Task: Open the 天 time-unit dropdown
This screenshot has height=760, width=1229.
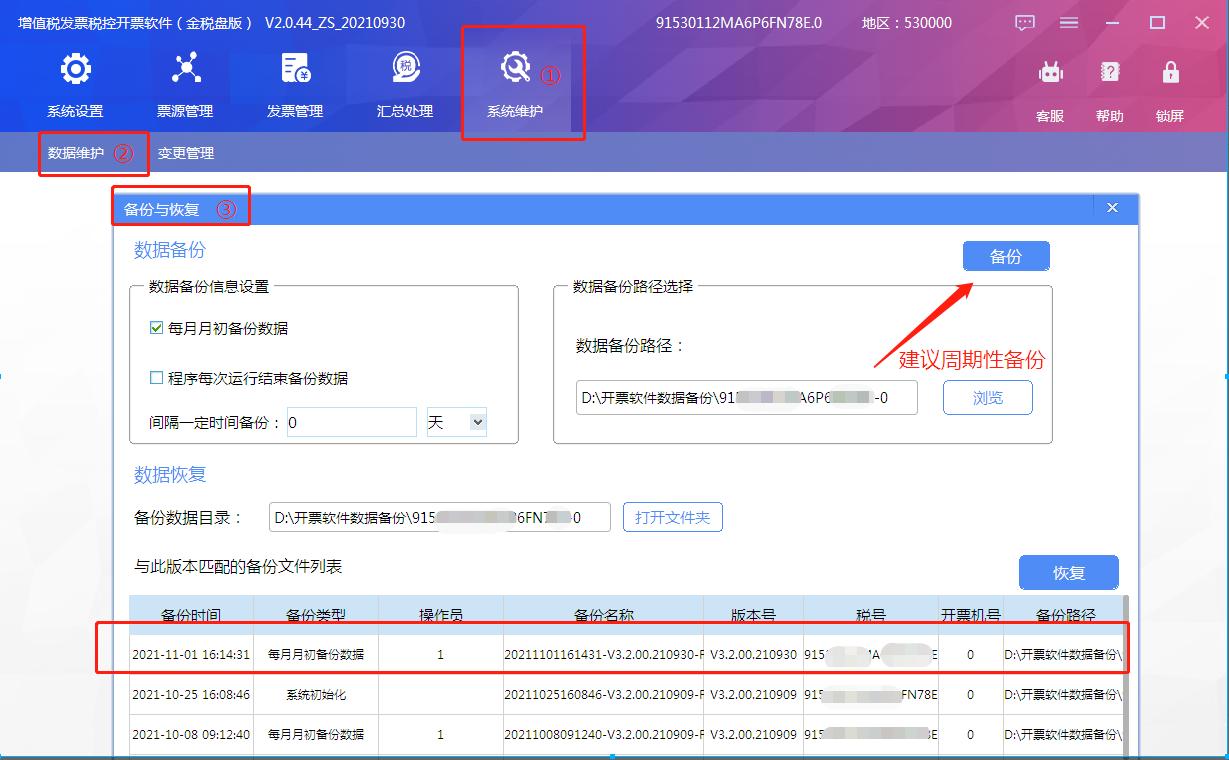Action: [x=456, y=422]
